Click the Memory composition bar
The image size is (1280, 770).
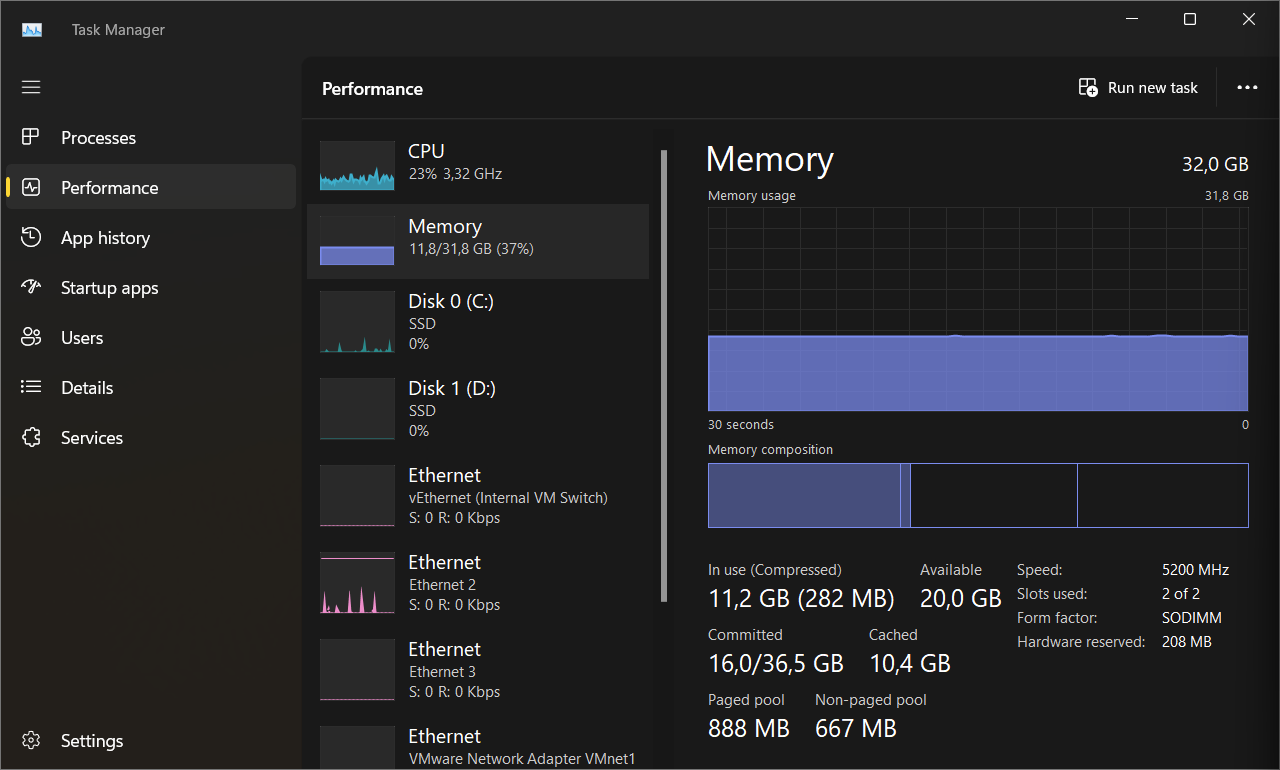pyautogui.click(x=977, y=495)
